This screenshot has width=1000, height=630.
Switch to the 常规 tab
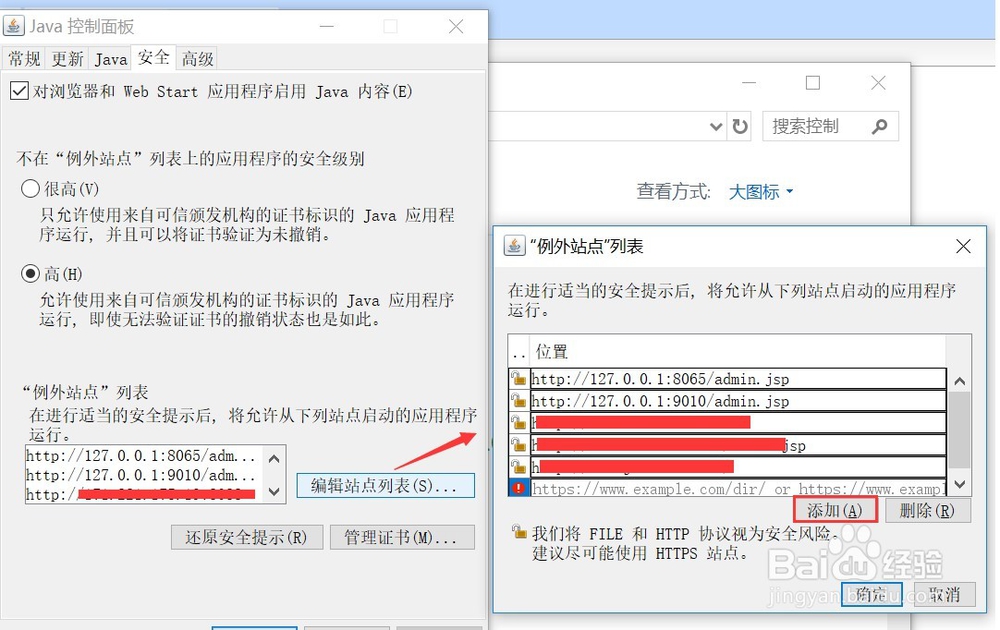24,59
